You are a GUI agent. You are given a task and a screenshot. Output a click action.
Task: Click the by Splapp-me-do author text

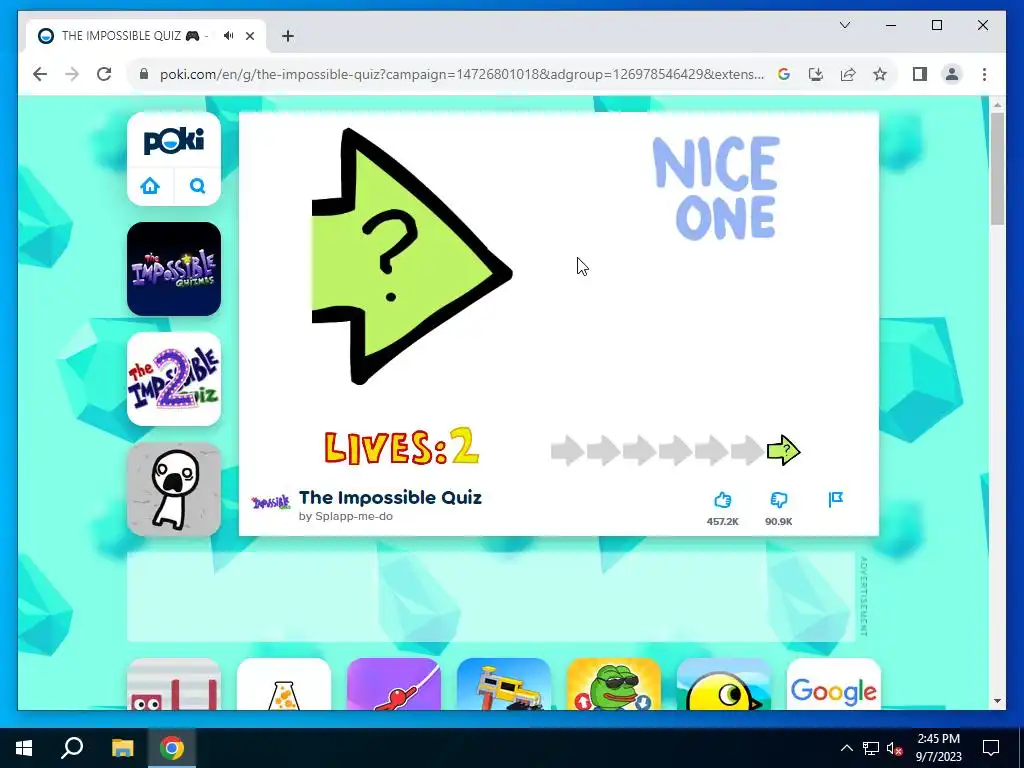coord(345,516)
